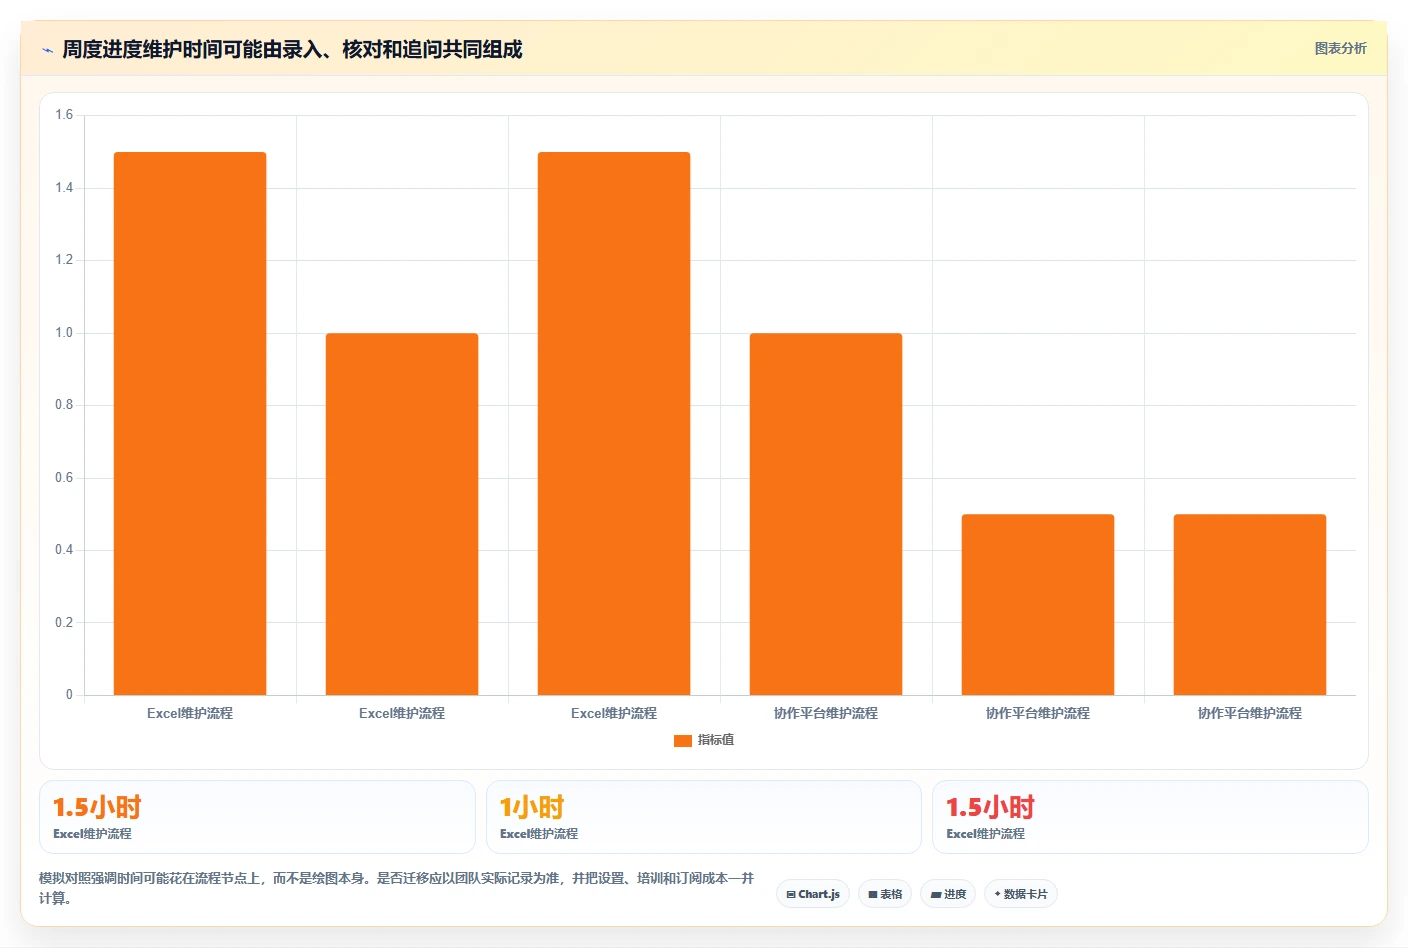Screen dimensions: 1408x948
Task: Open the orange 1.5小时 data card
Action: (x=257, y=817)
